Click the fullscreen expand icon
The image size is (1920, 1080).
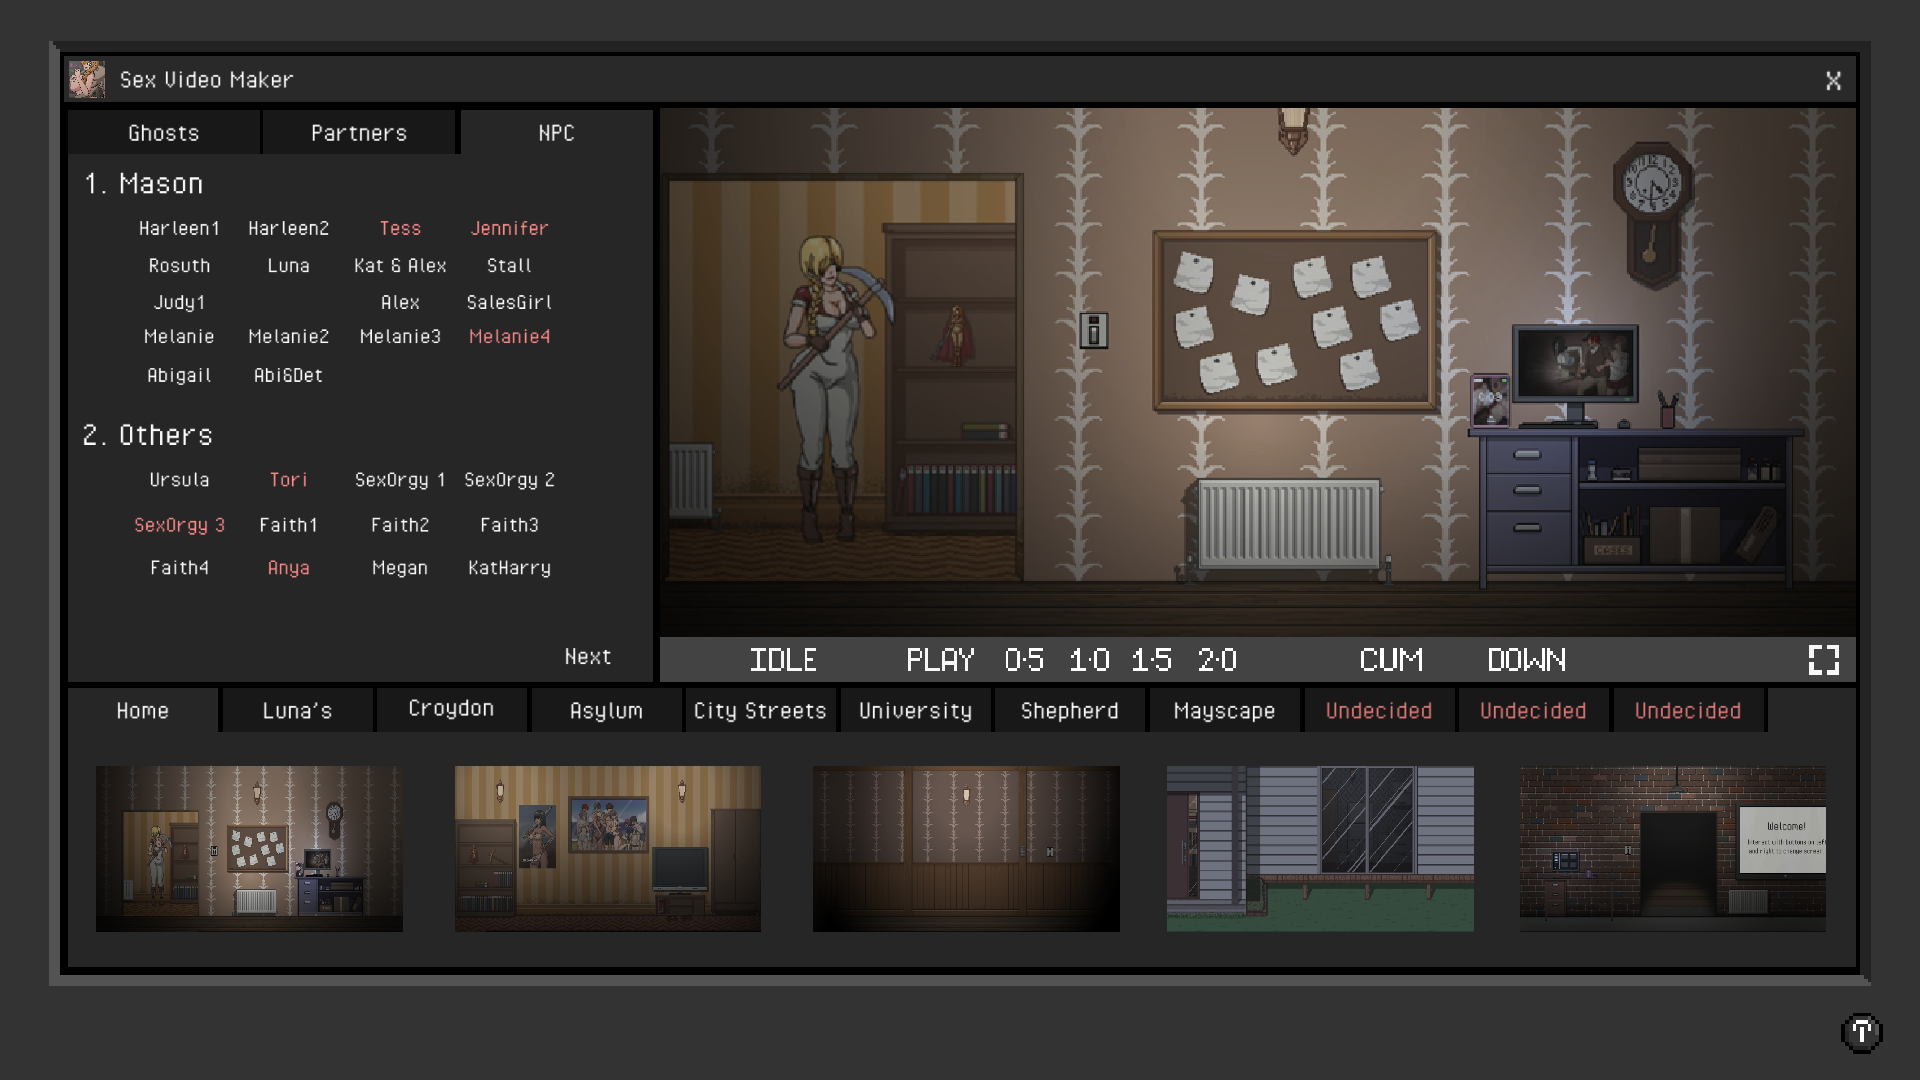(1823, 660)
